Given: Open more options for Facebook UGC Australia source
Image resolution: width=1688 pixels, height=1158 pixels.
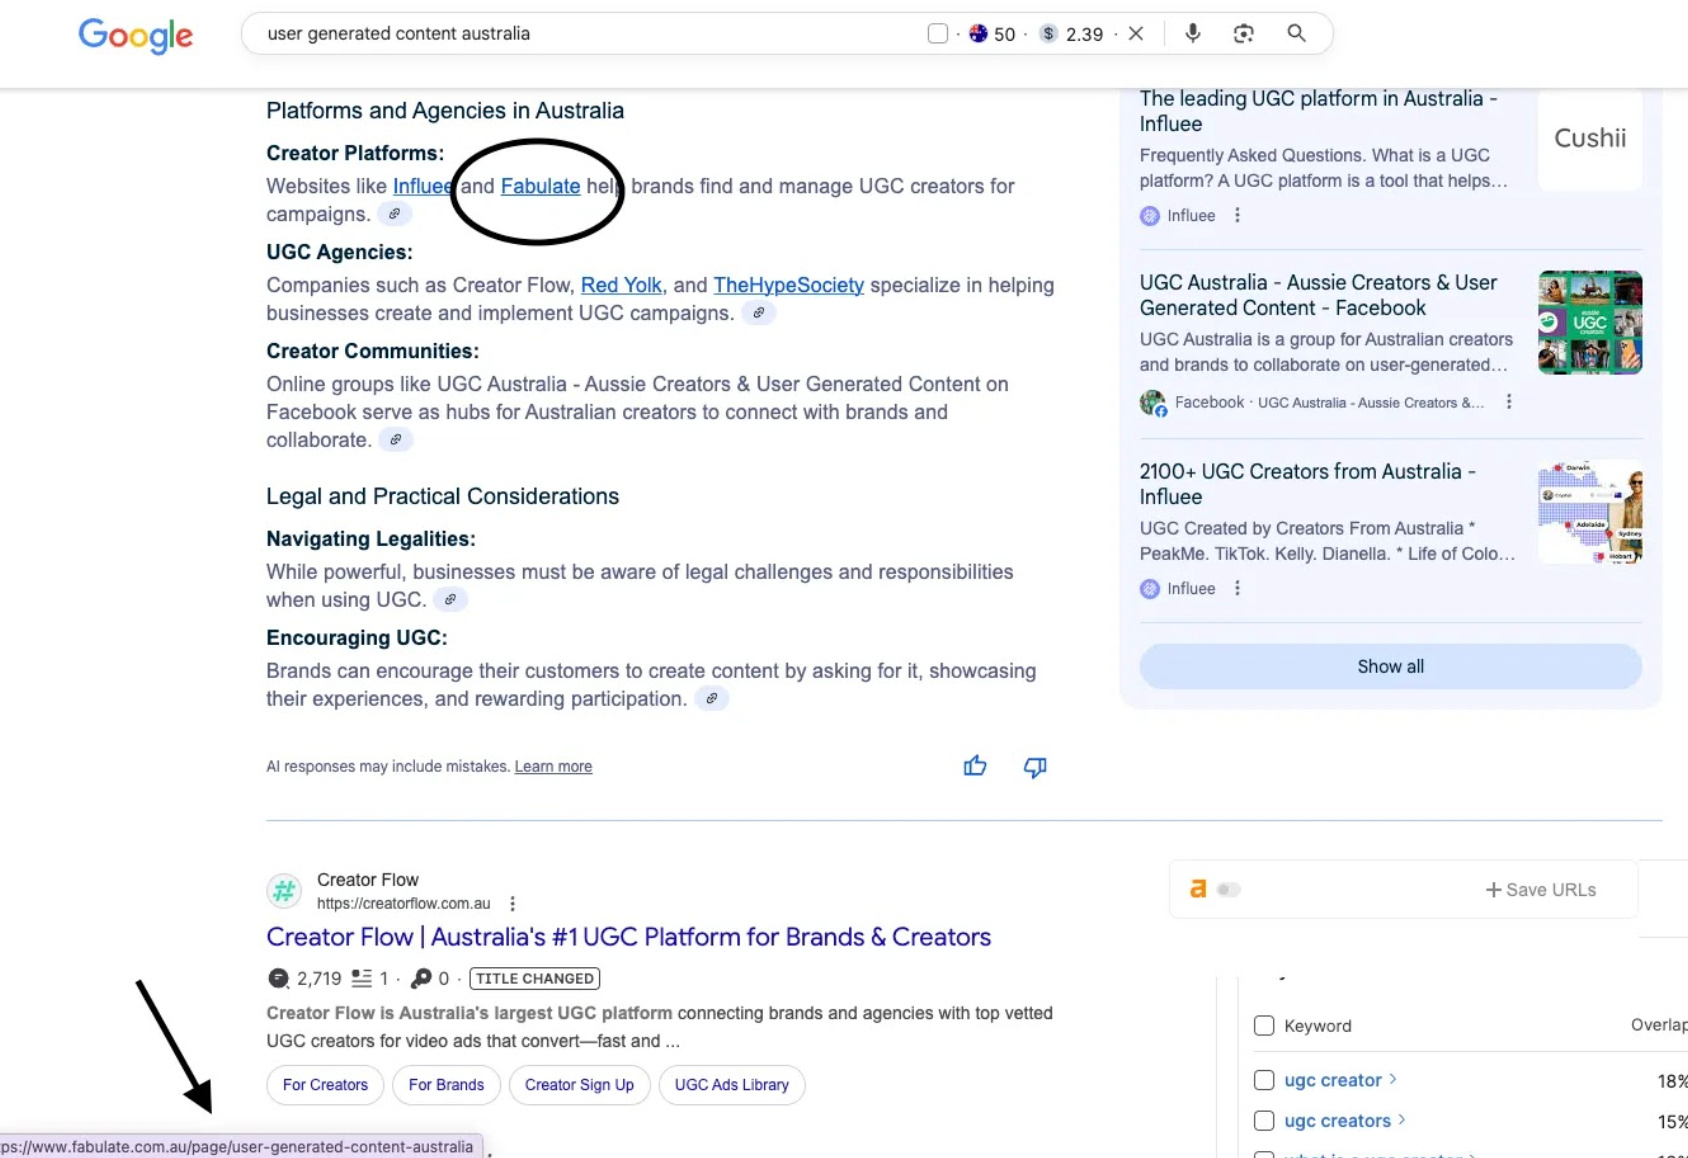Looking at the screenshot, I should [1508, 402].
